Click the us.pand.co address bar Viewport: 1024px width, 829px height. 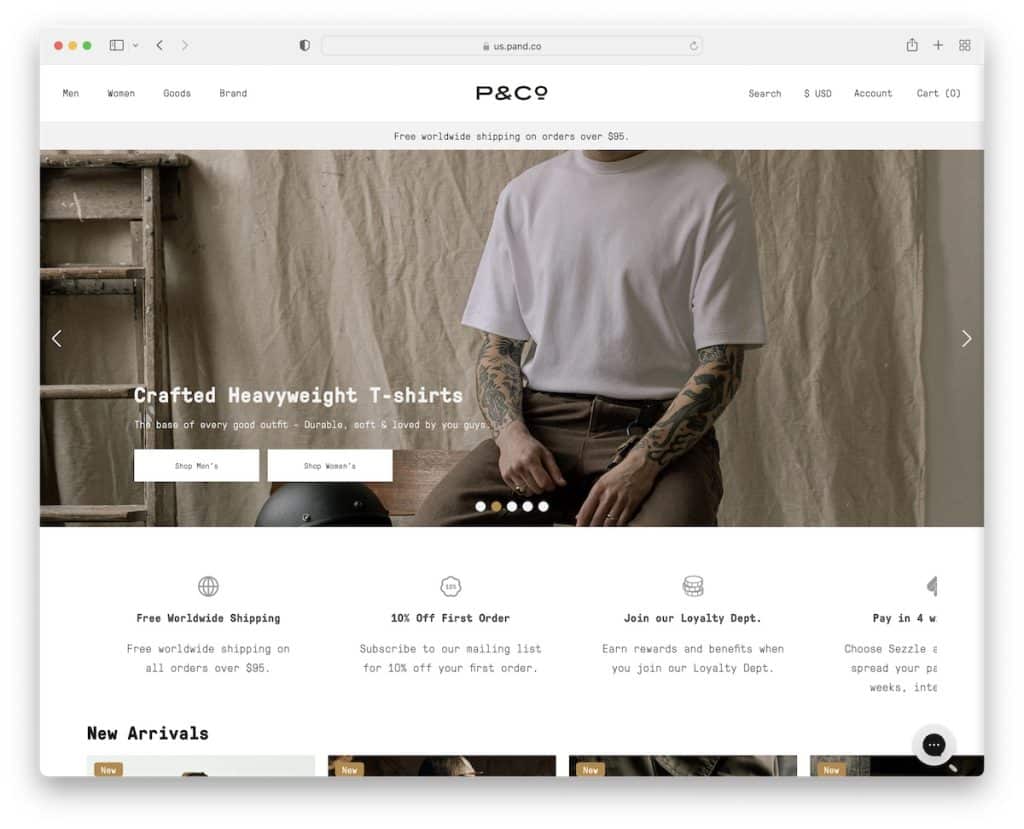[512, 46]
